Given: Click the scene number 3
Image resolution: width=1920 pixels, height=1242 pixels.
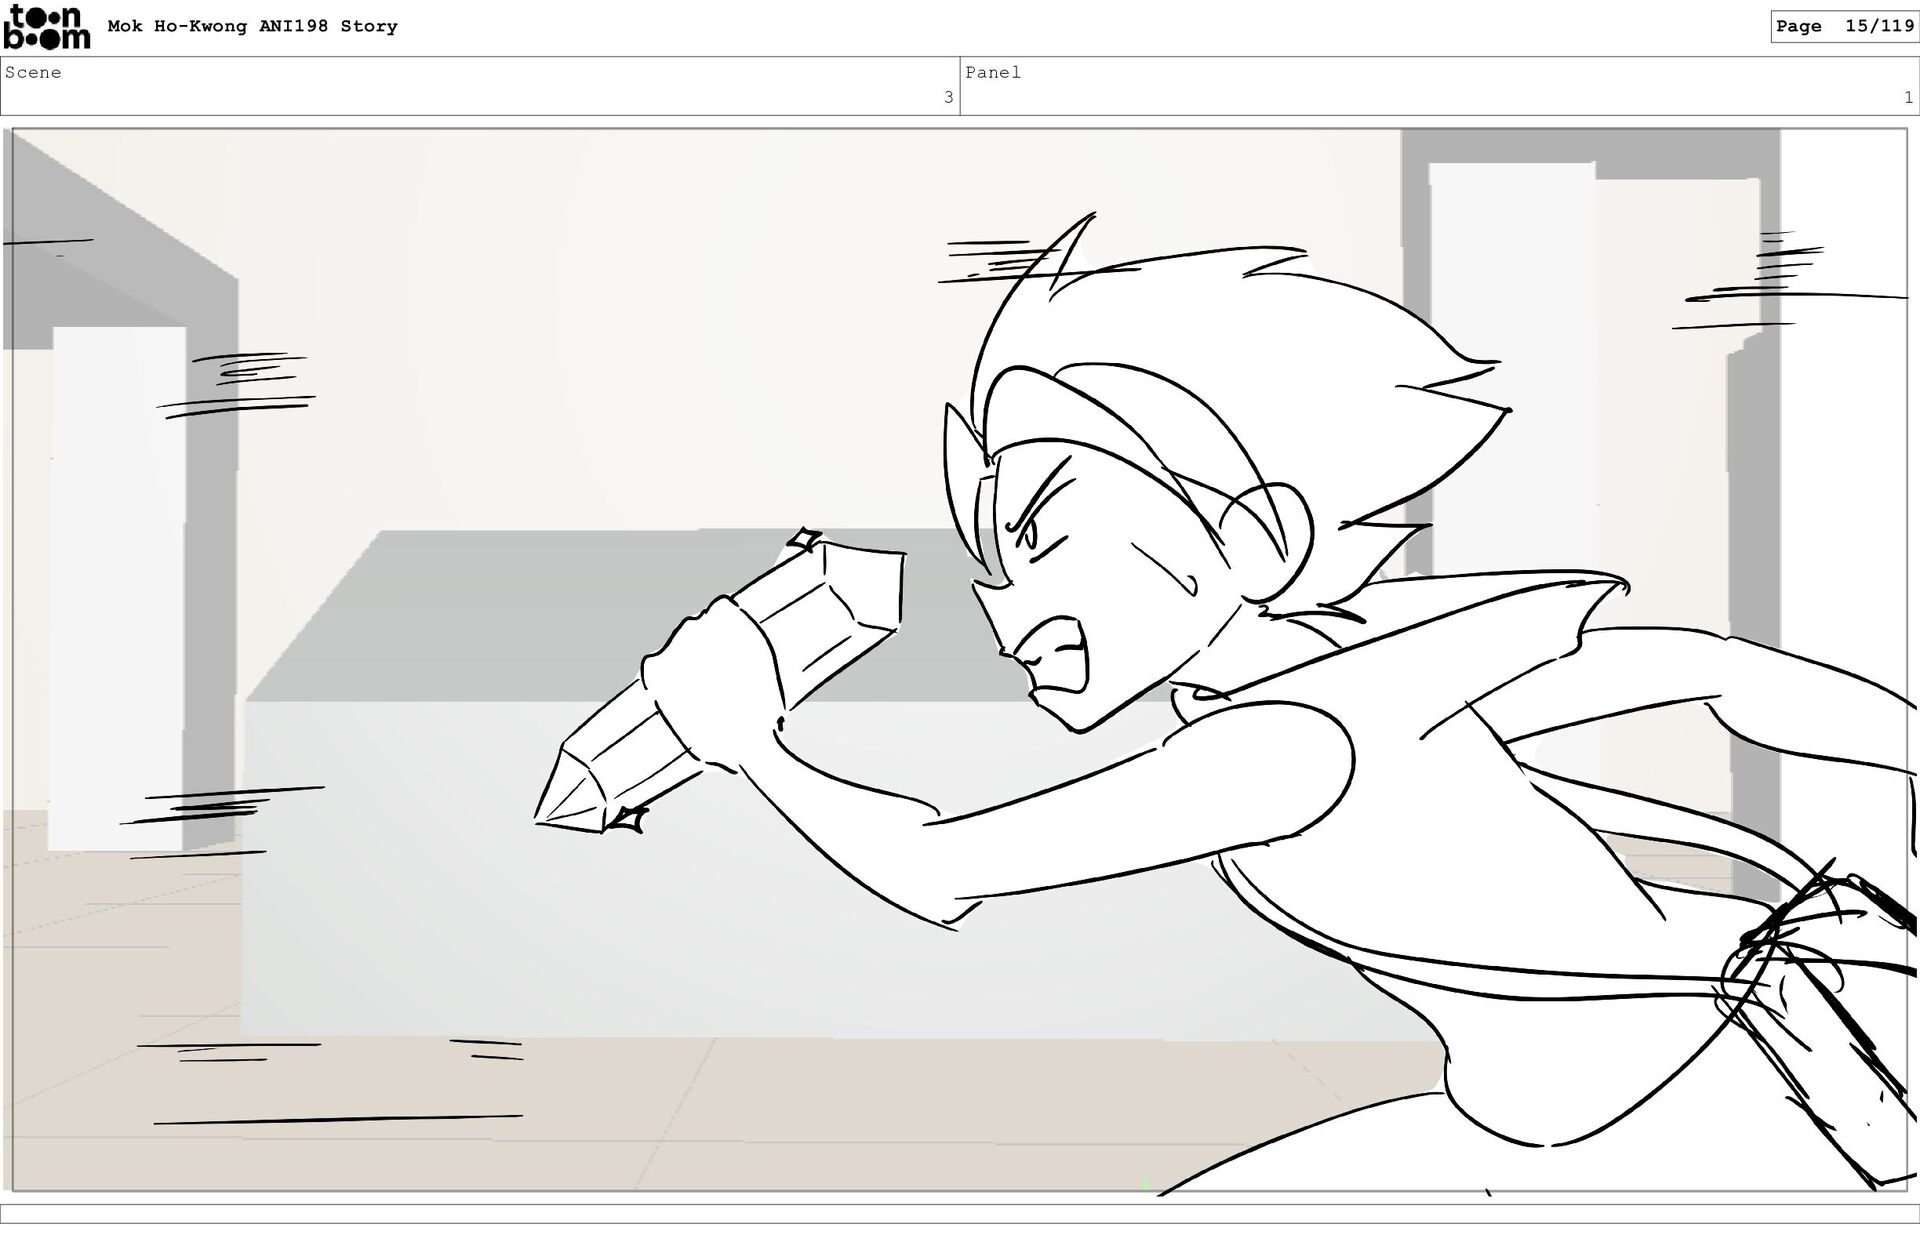Looking at the screenshot, I should [x=948, y=97].
